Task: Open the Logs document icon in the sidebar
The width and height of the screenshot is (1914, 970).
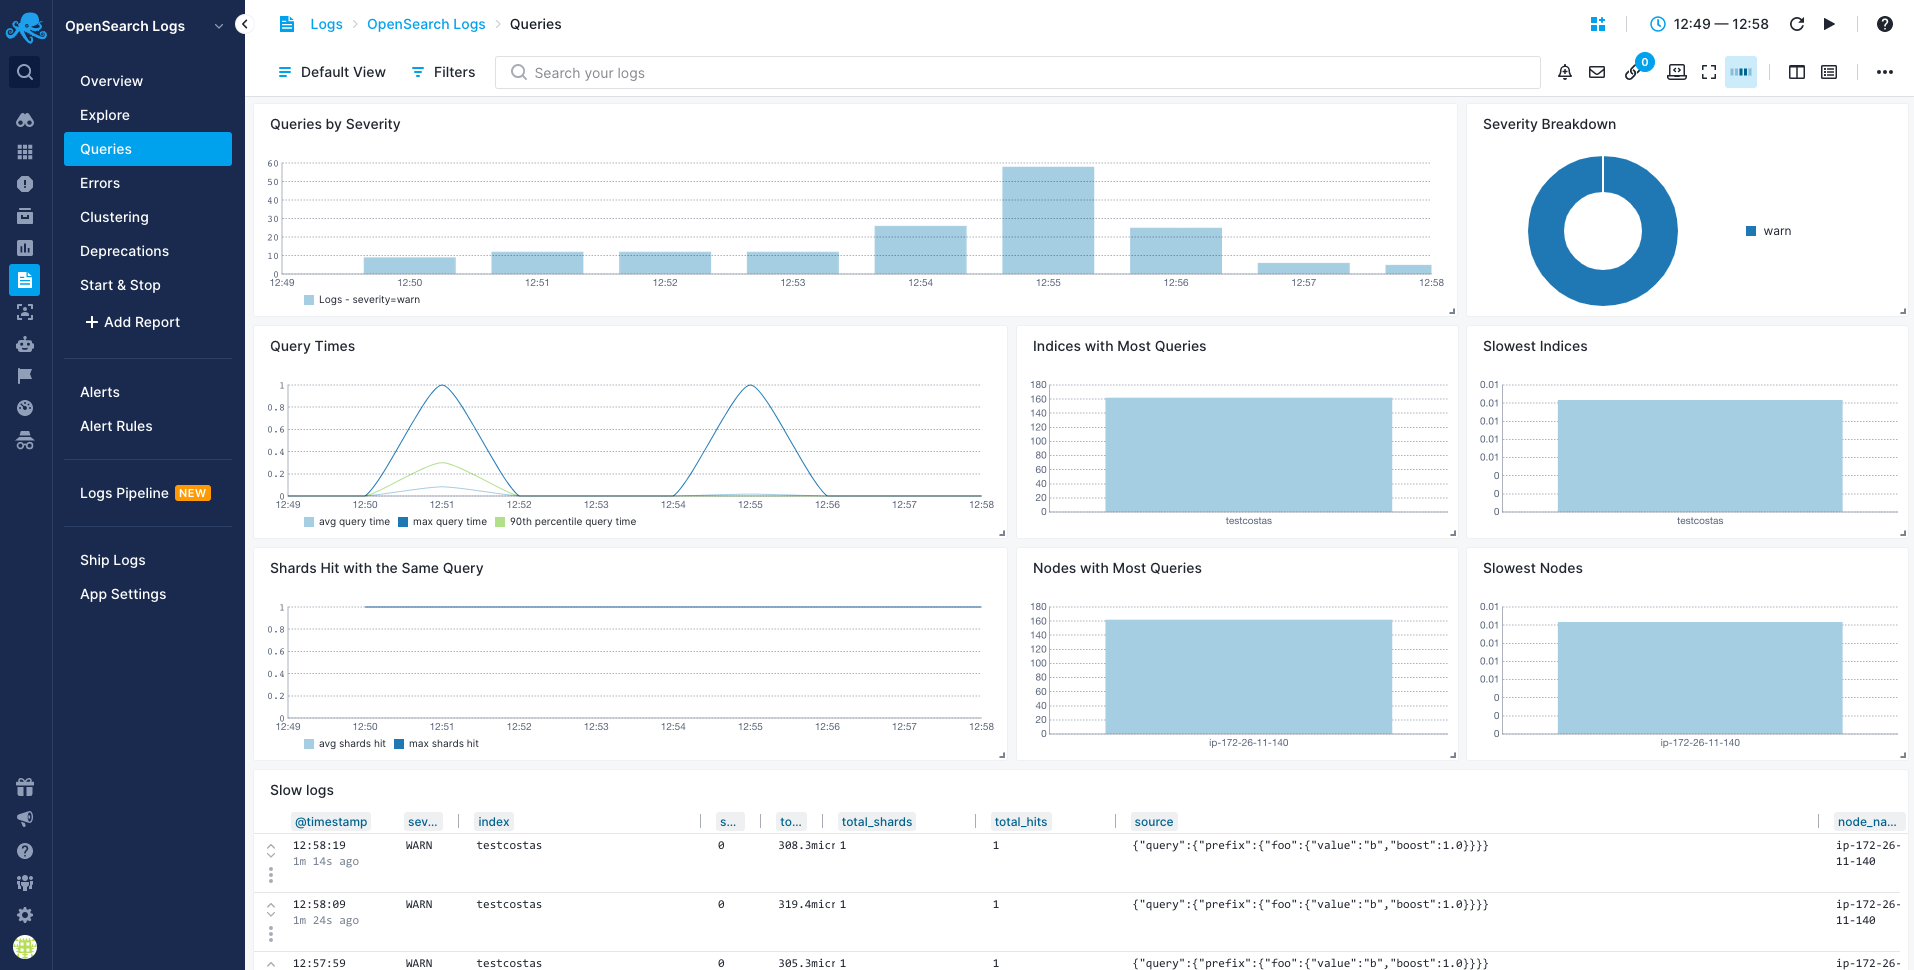Action: point(25,280)
